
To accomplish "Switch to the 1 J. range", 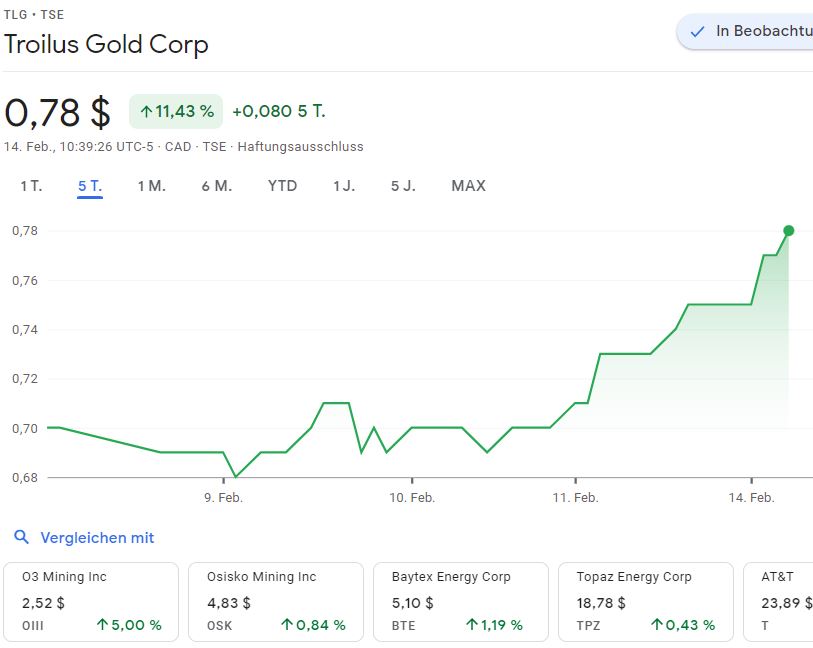I will [344, 186].
